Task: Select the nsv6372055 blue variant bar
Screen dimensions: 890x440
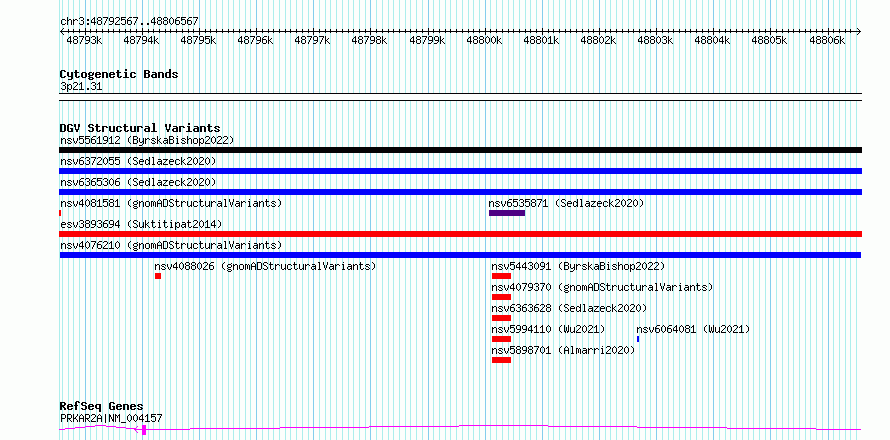Action: point(460,171)
